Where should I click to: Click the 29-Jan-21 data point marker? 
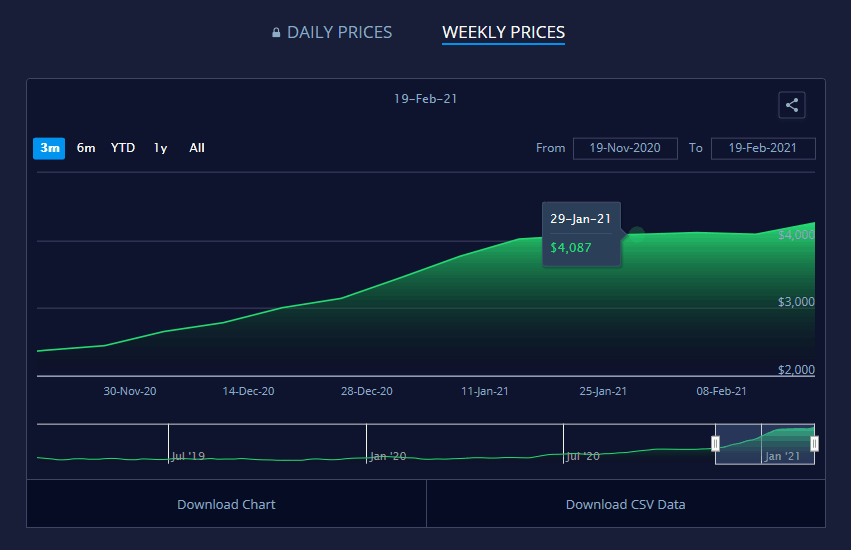pyautogui.click(x=636, y=234)
